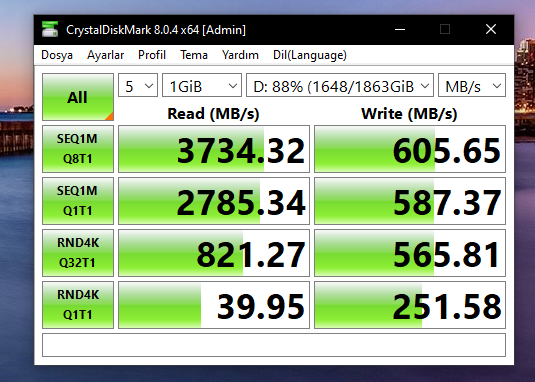Open the Ayarlar menu
Image resolution: width=535 pixels, height=382 pixels.
[x=105, y=55]
